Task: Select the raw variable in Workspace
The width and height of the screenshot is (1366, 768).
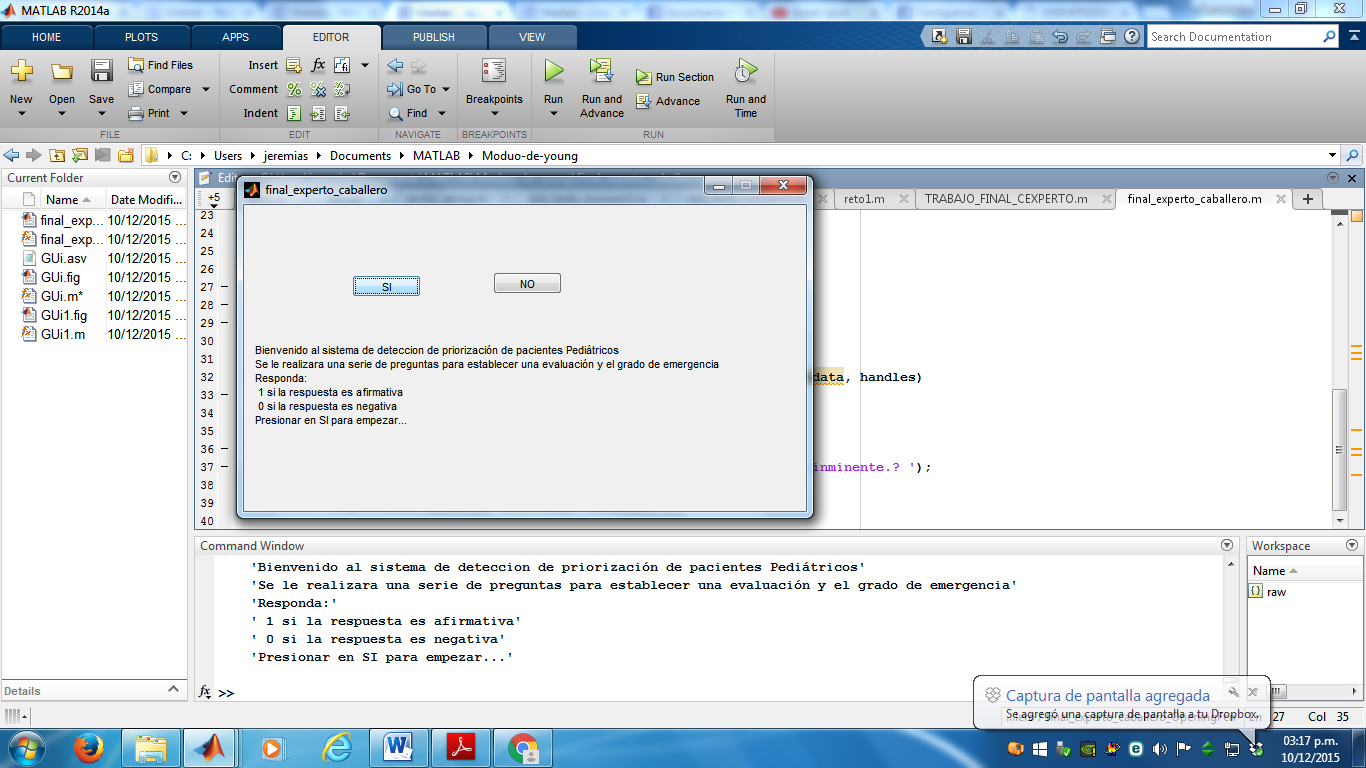Action: [1276, 592]
